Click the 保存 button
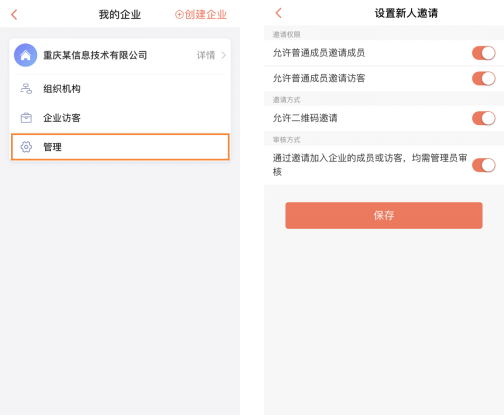 pyautogui.click(x=384, y=215)
